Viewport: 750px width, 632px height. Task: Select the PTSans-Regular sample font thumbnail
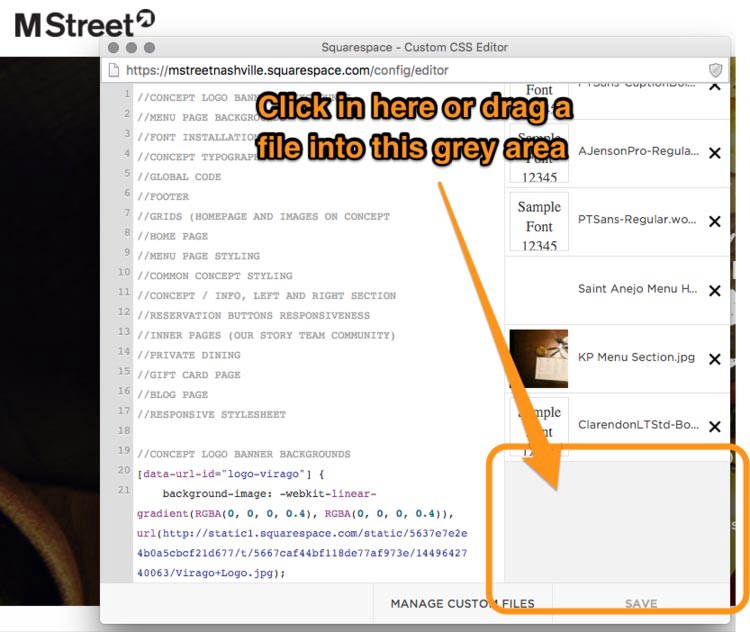pyautogui.click(x=539, y=222)
